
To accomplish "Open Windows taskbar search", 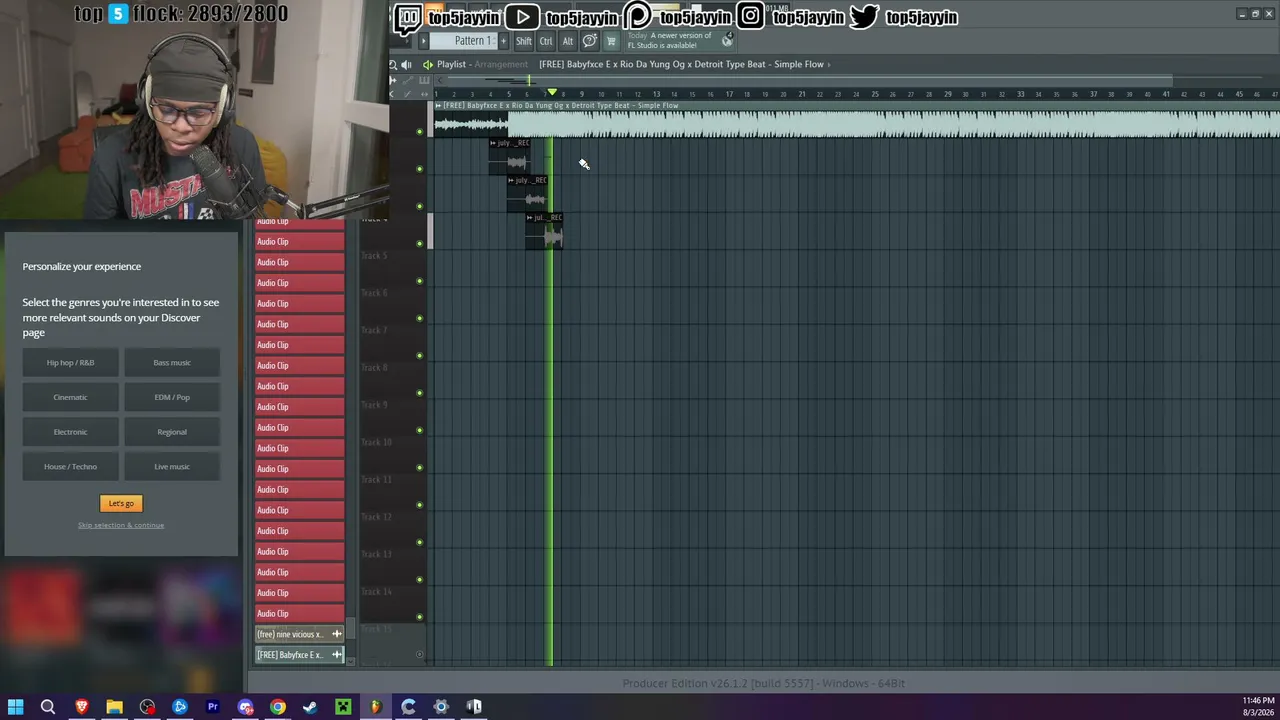I will click(48, 707).
